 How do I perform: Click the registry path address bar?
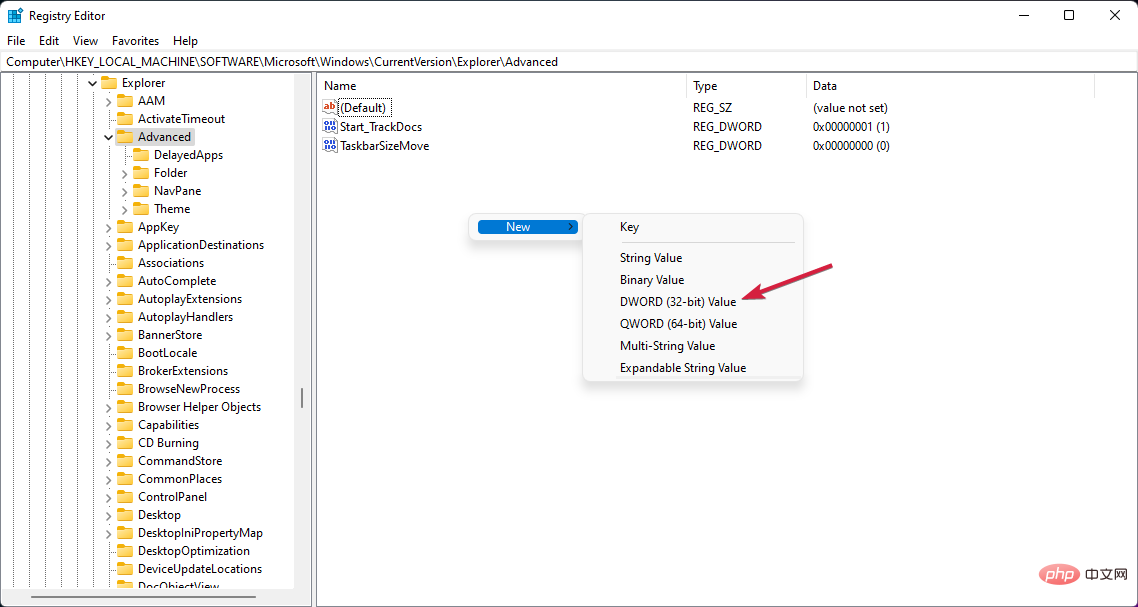pos(568,62)
